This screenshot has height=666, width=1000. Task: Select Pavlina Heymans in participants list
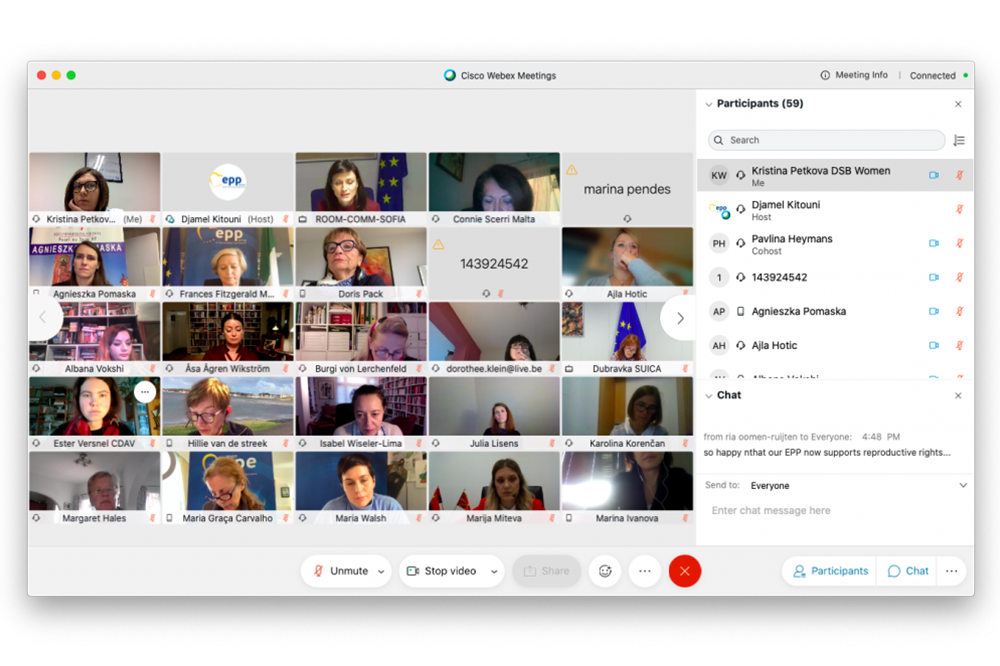pyautogui.click(x=835, y=244)
